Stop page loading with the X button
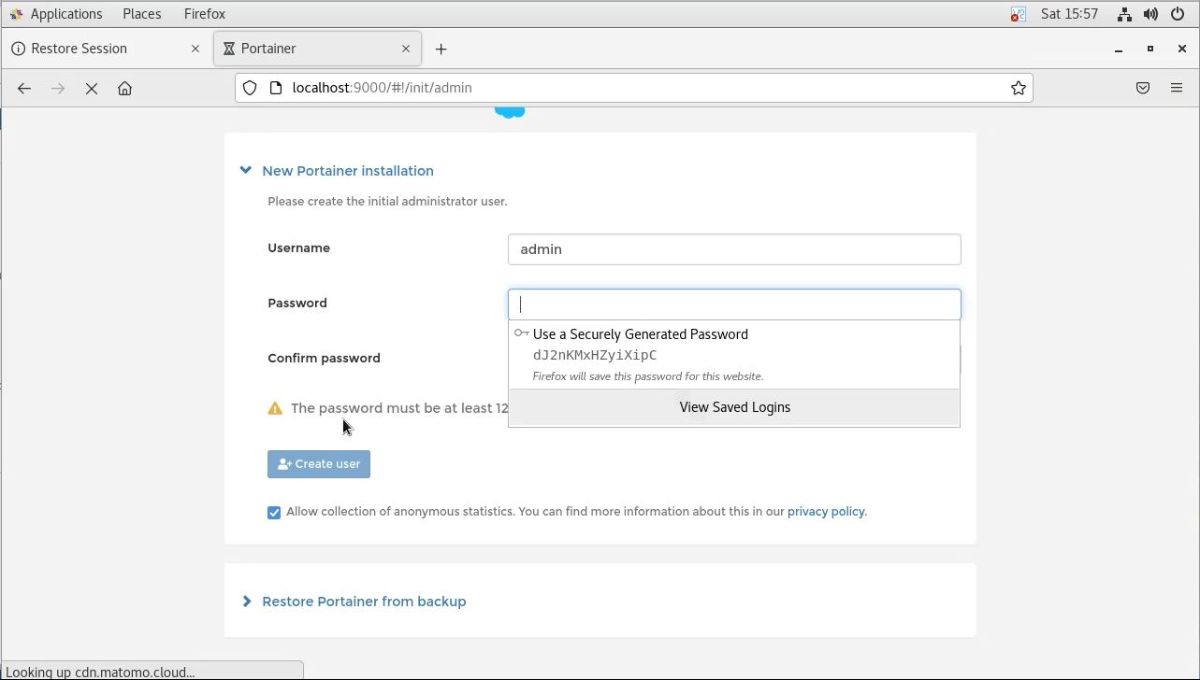This screenshot has width=1200, height=680. click(x=91, y=88)
